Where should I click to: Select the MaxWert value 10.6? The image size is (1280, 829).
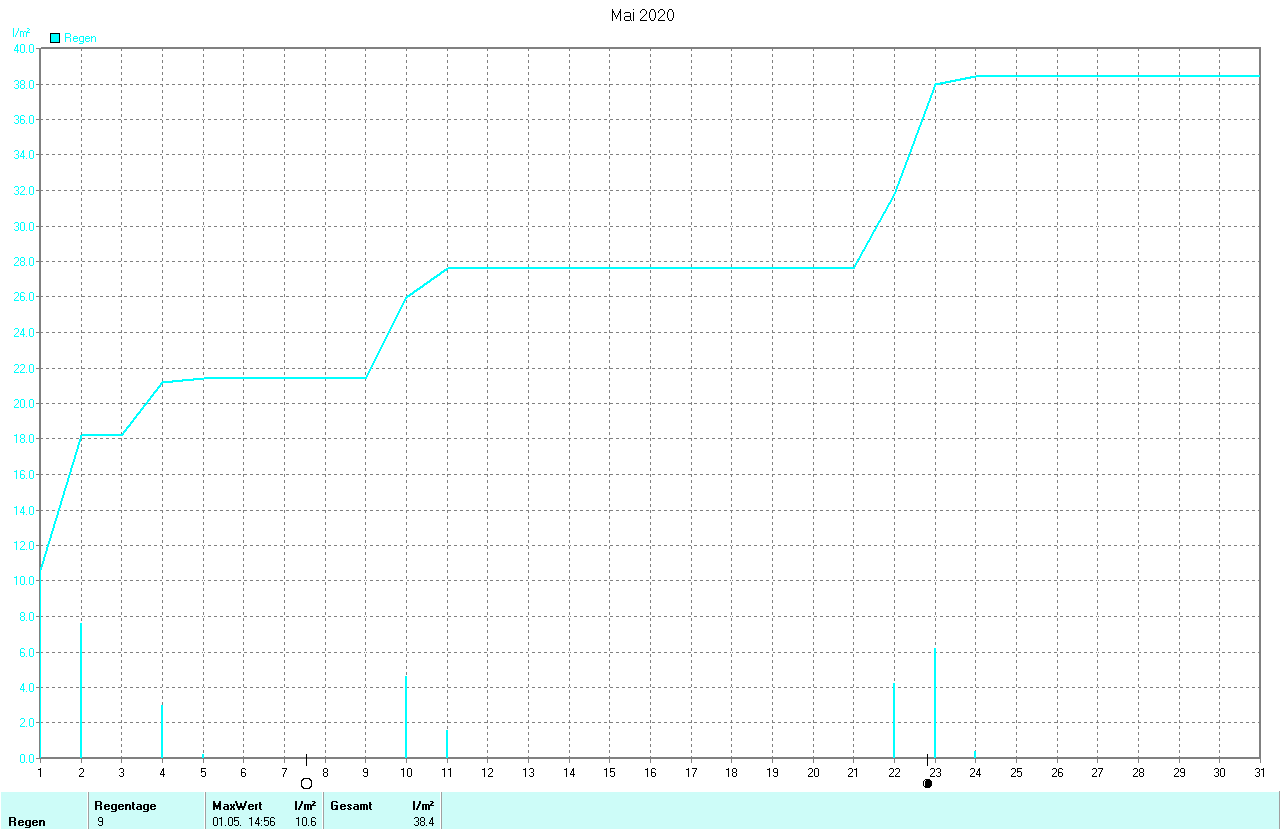[306, 822]
